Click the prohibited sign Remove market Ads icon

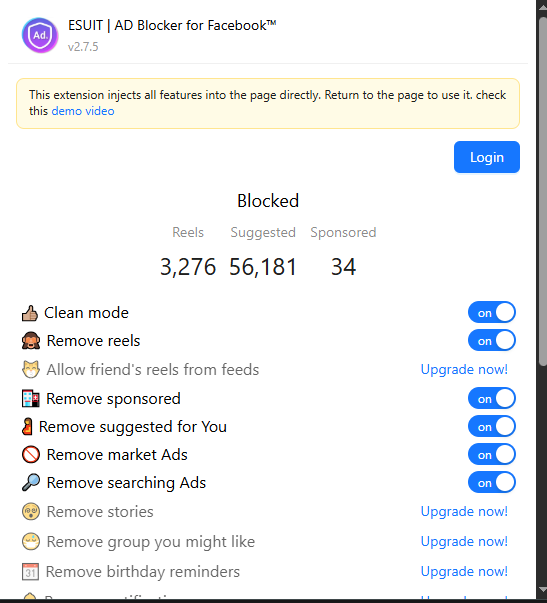click(31, 455)
